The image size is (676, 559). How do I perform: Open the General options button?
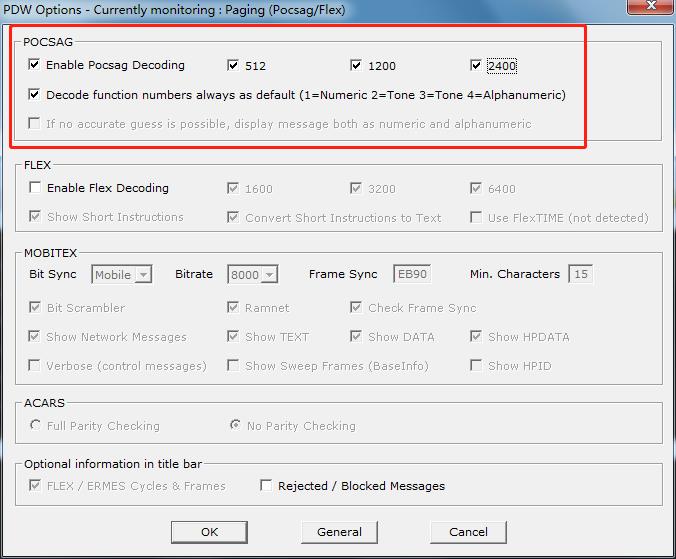point(339,532)
